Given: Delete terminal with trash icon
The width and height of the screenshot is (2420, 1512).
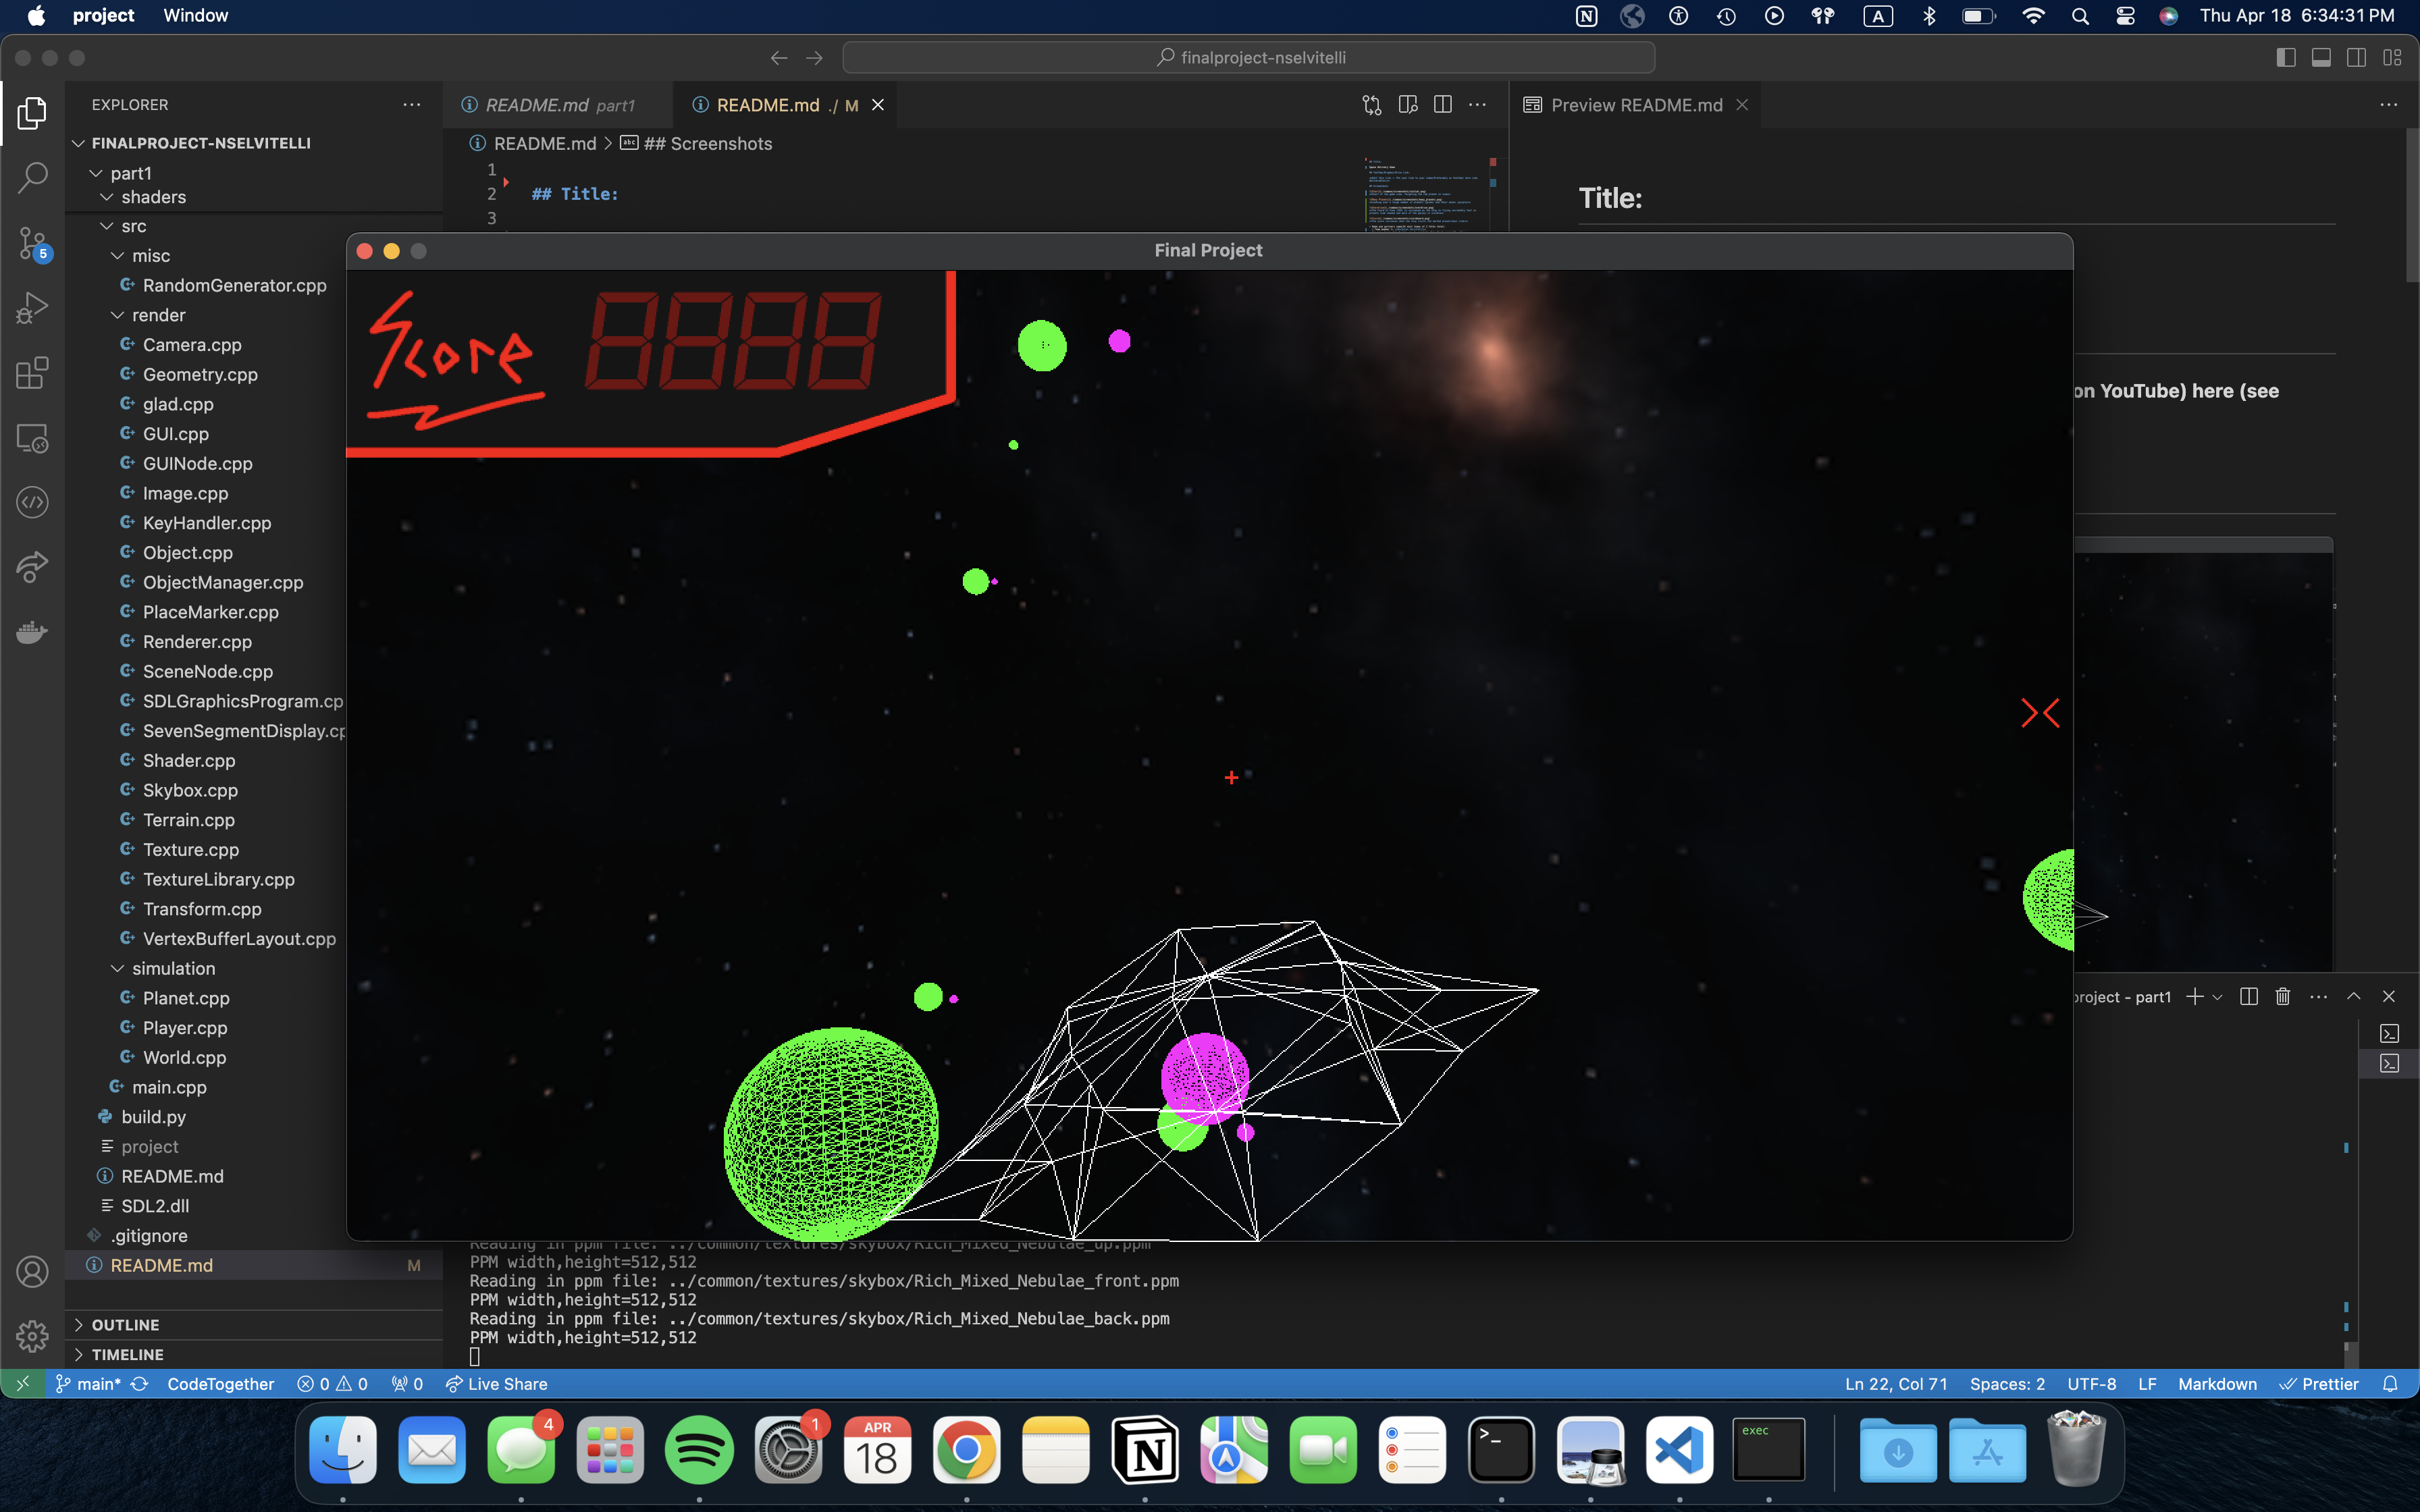Looking at the screenshot, I should [2282, 996].
